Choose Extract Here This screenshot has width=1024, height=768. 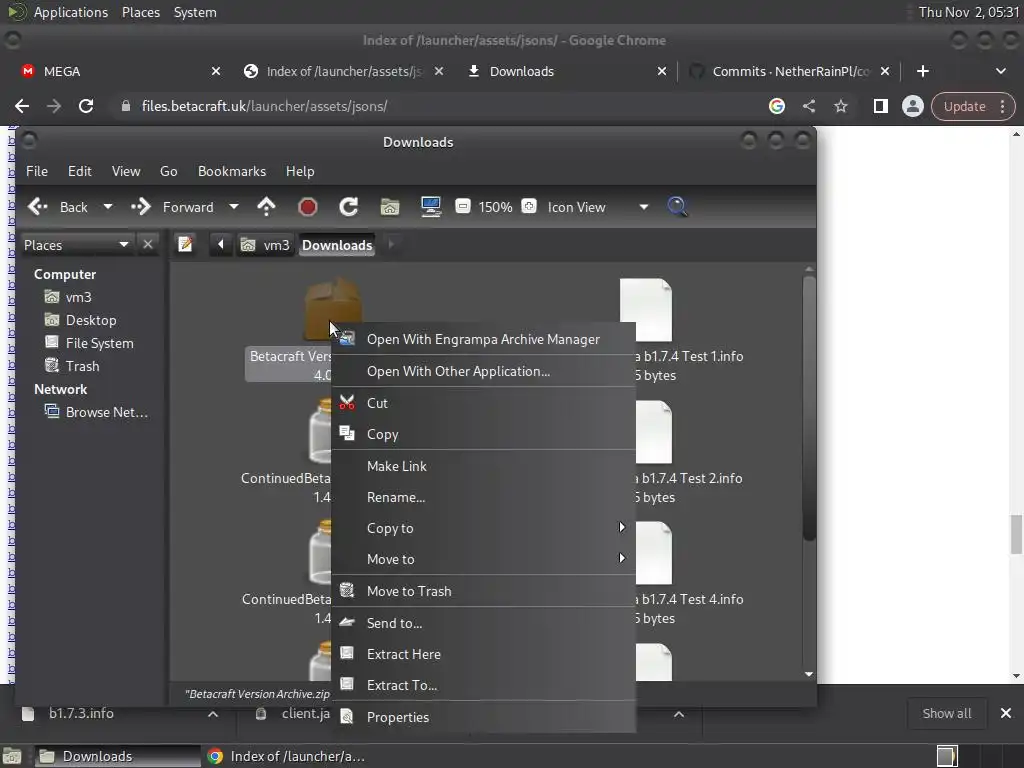(483, 654)
